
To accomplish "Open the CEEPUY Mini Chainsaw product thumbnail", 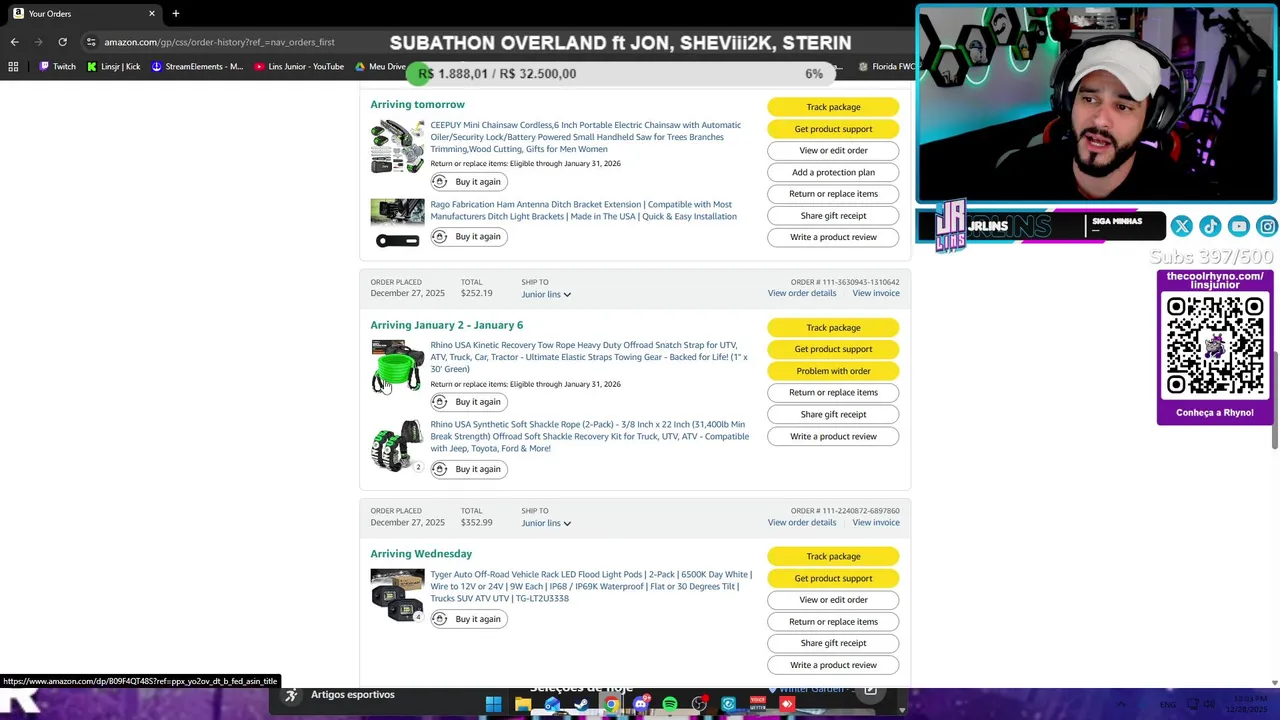I will (x=397, y=147).
